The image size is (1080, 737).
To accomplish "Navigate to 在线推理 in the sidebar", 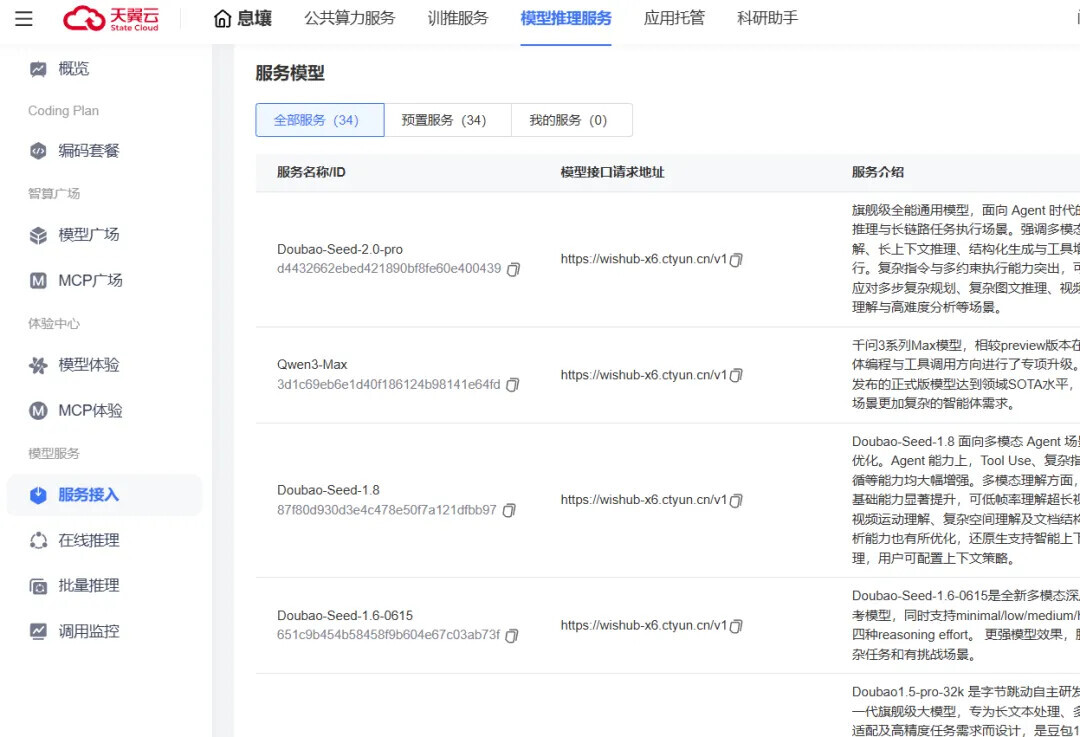I will click(x=88, y=540).
